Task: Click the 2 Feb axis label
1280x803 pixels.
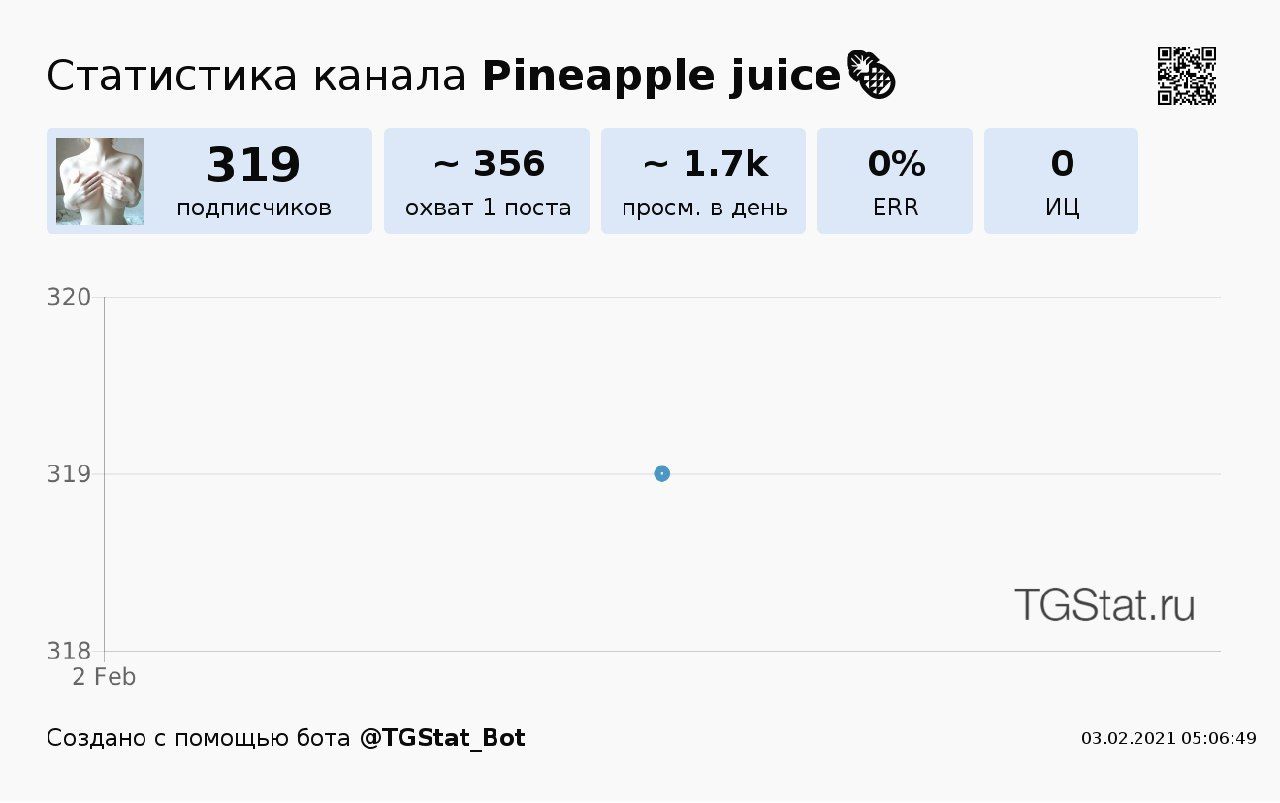Action: (x=104, y=677)
